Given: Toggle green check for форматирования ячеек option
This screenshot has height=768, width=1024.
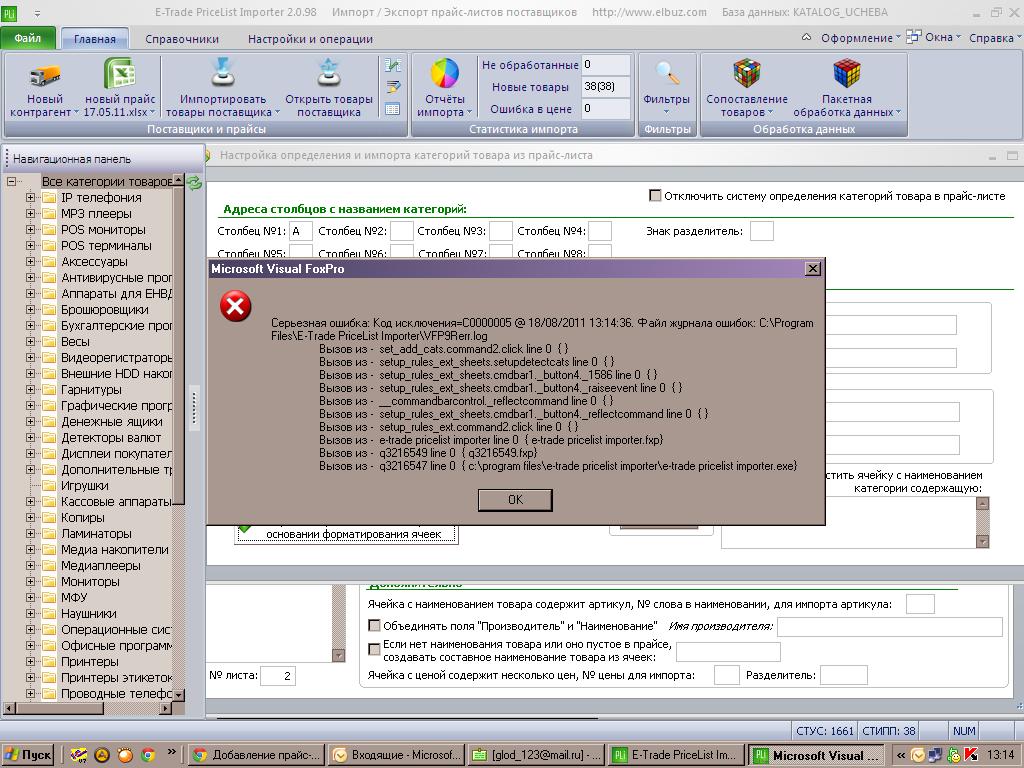Looking at the screenshot, I should coord(246,528).
